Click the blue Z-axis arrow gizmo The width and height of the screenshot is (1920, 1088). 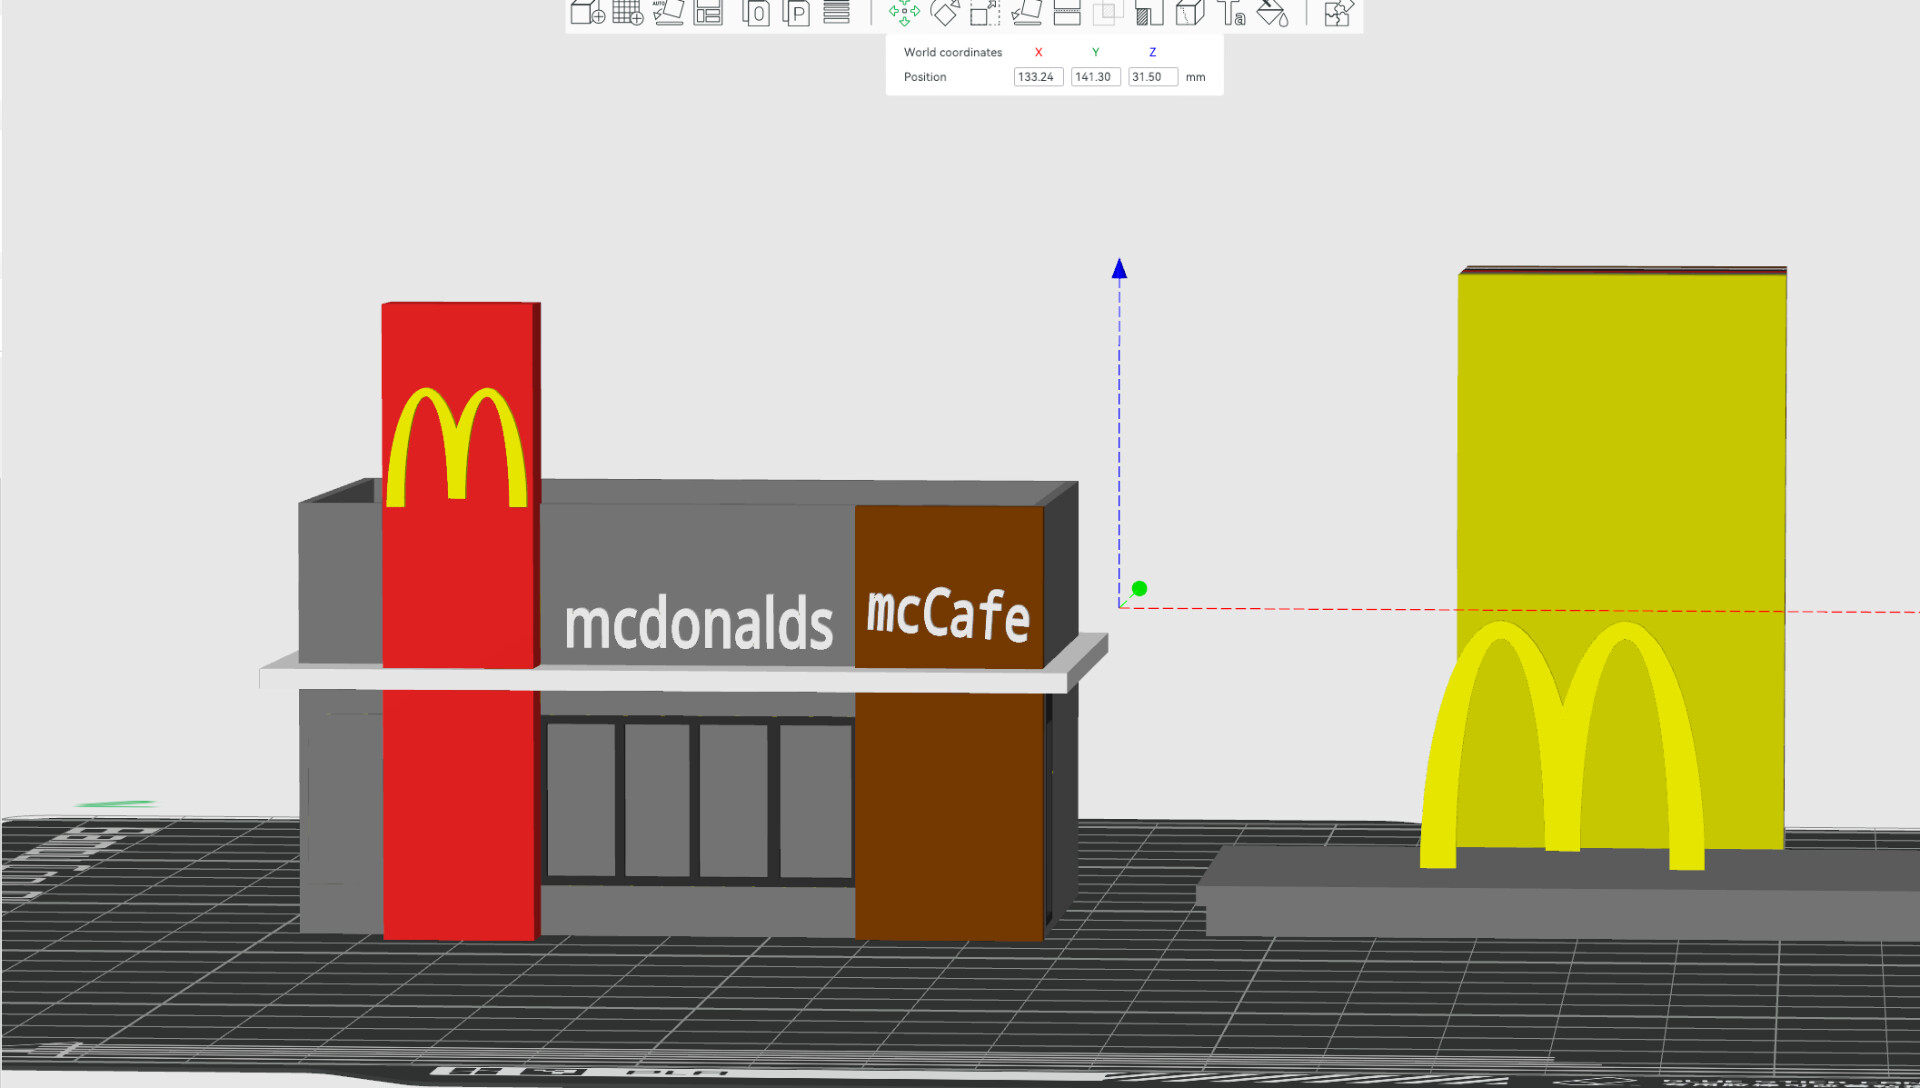coord(1119,268)
